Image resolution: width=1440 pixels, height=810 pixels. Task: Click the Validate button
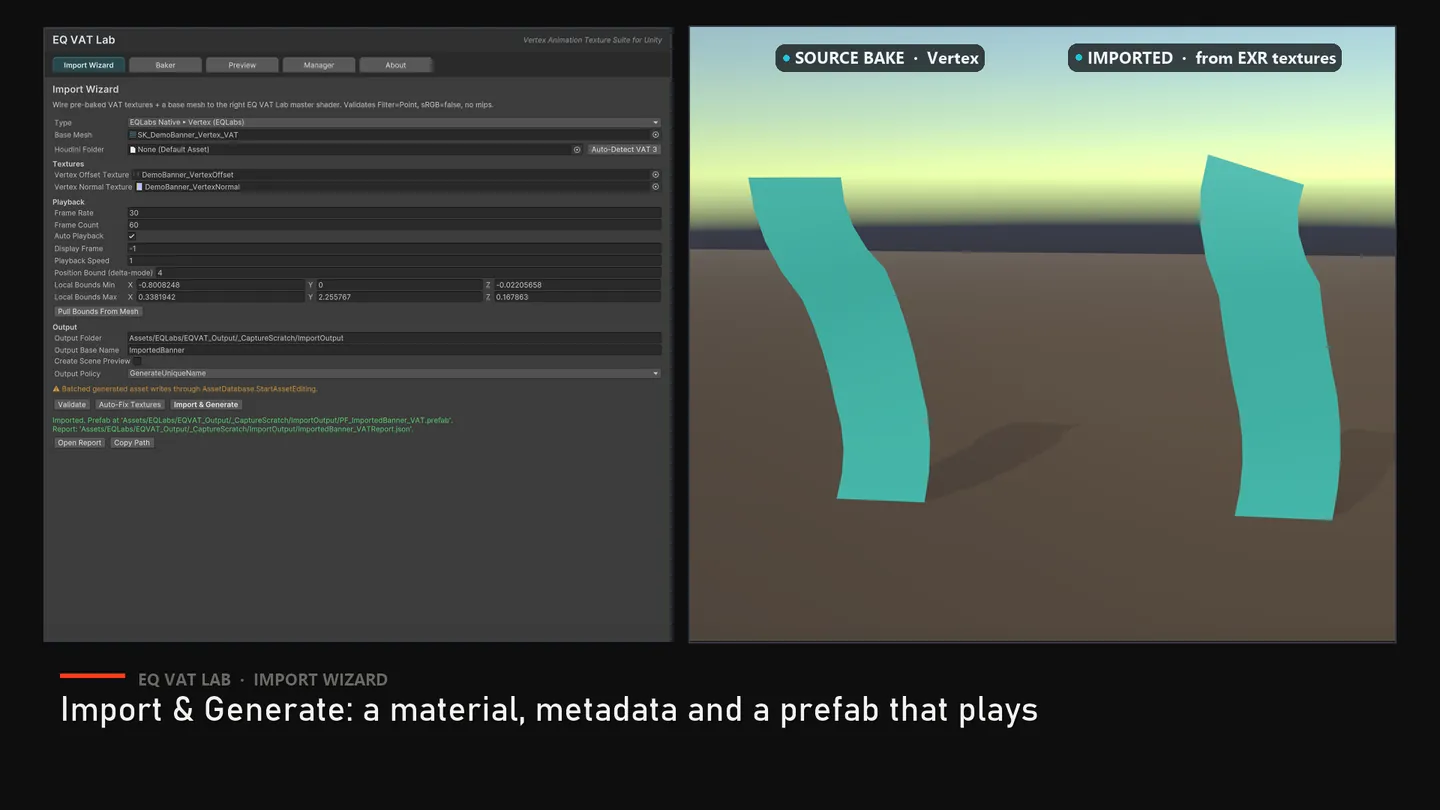[72, 405]
